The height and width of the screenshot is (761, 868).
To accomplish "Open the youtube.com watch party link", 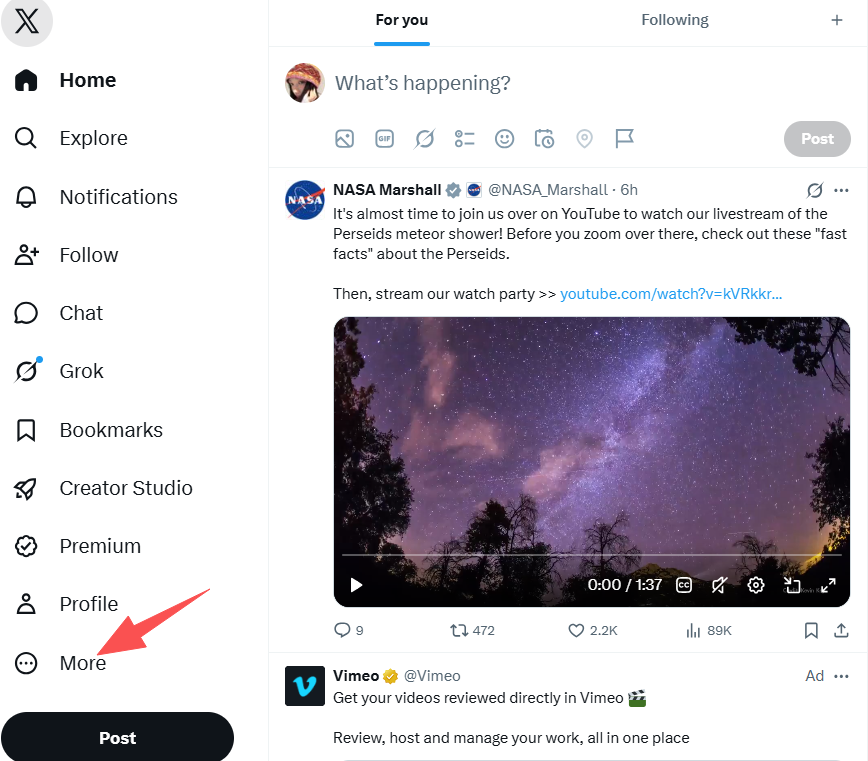I will coord(671,294).
